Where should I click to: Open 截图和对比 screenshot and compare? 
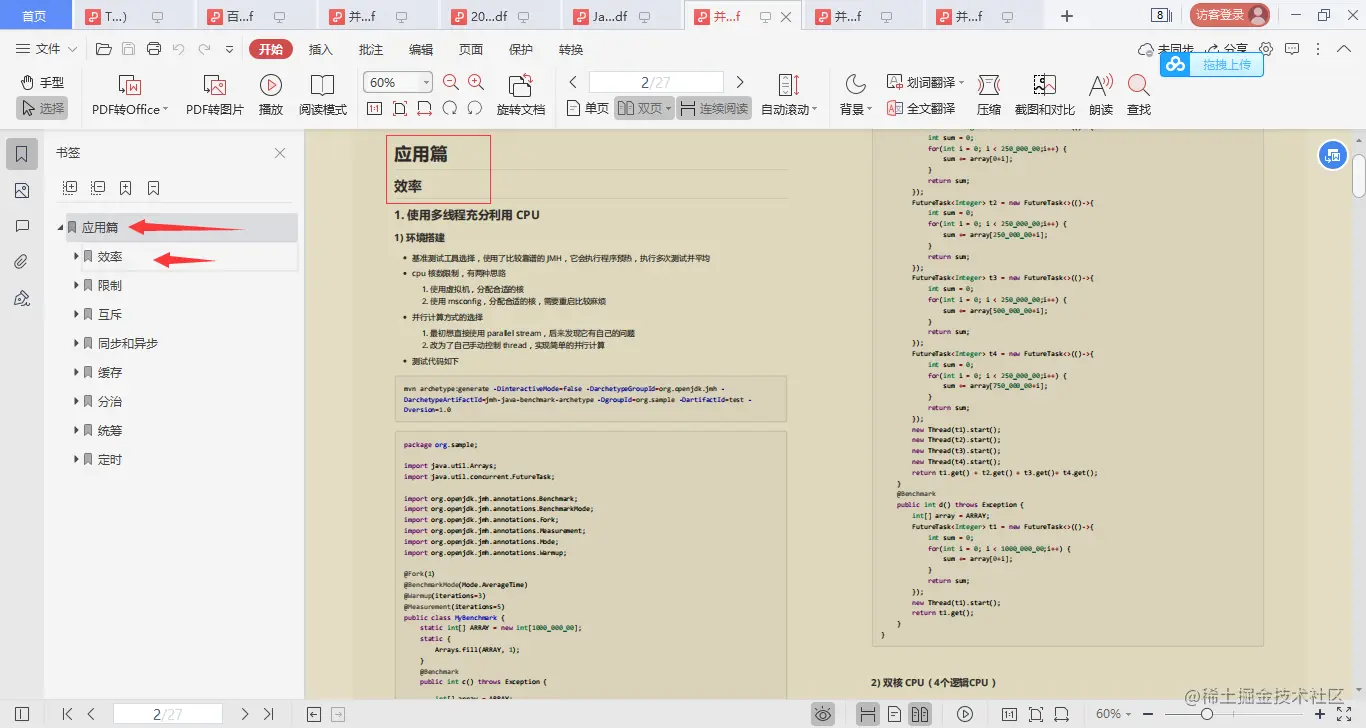click(x=1045, y=96)
